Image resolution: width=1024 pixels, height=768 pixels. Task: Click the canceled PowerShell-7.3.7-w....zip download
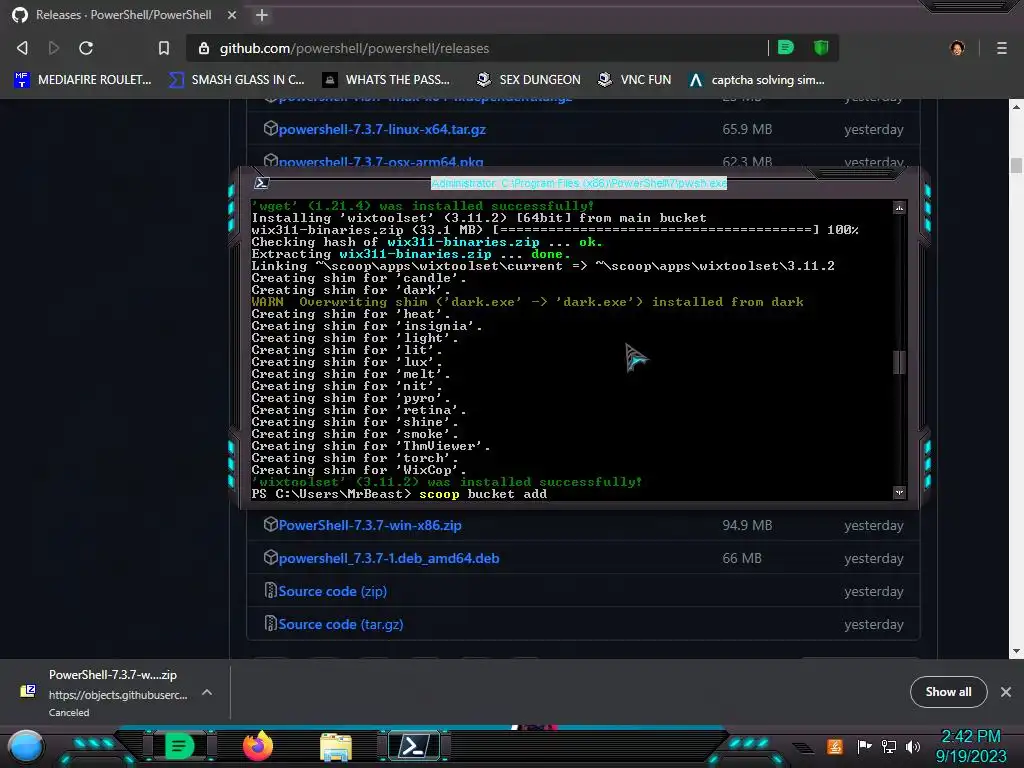[x=113, y=693]
